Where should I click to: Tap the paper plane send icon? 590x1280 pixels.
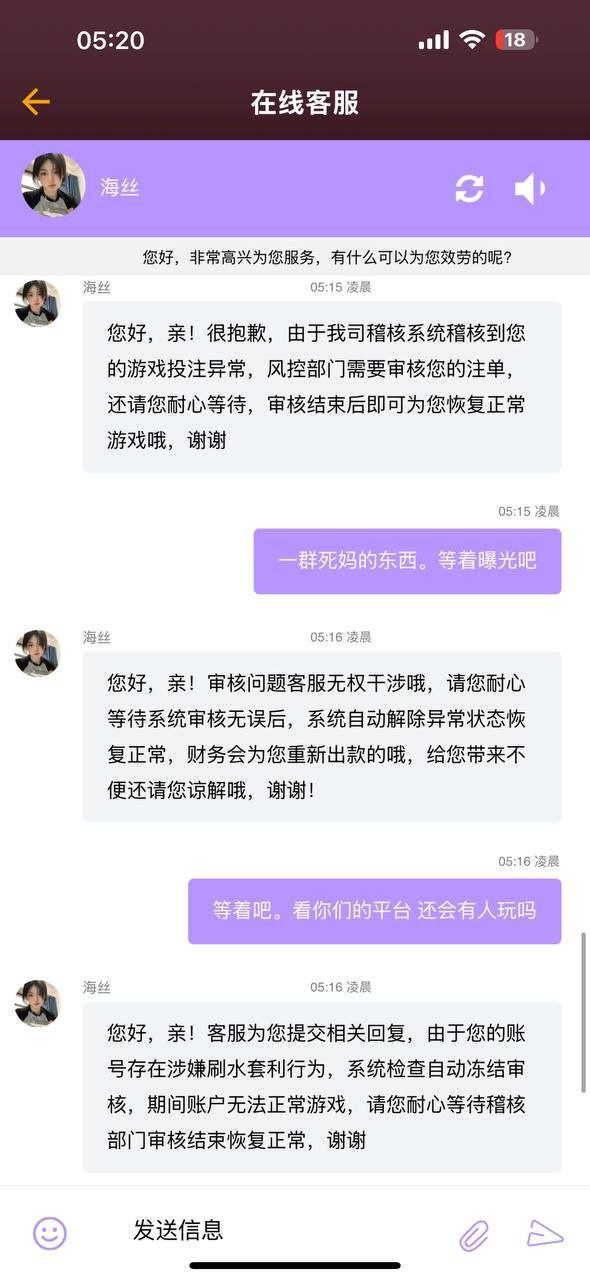546,1233
